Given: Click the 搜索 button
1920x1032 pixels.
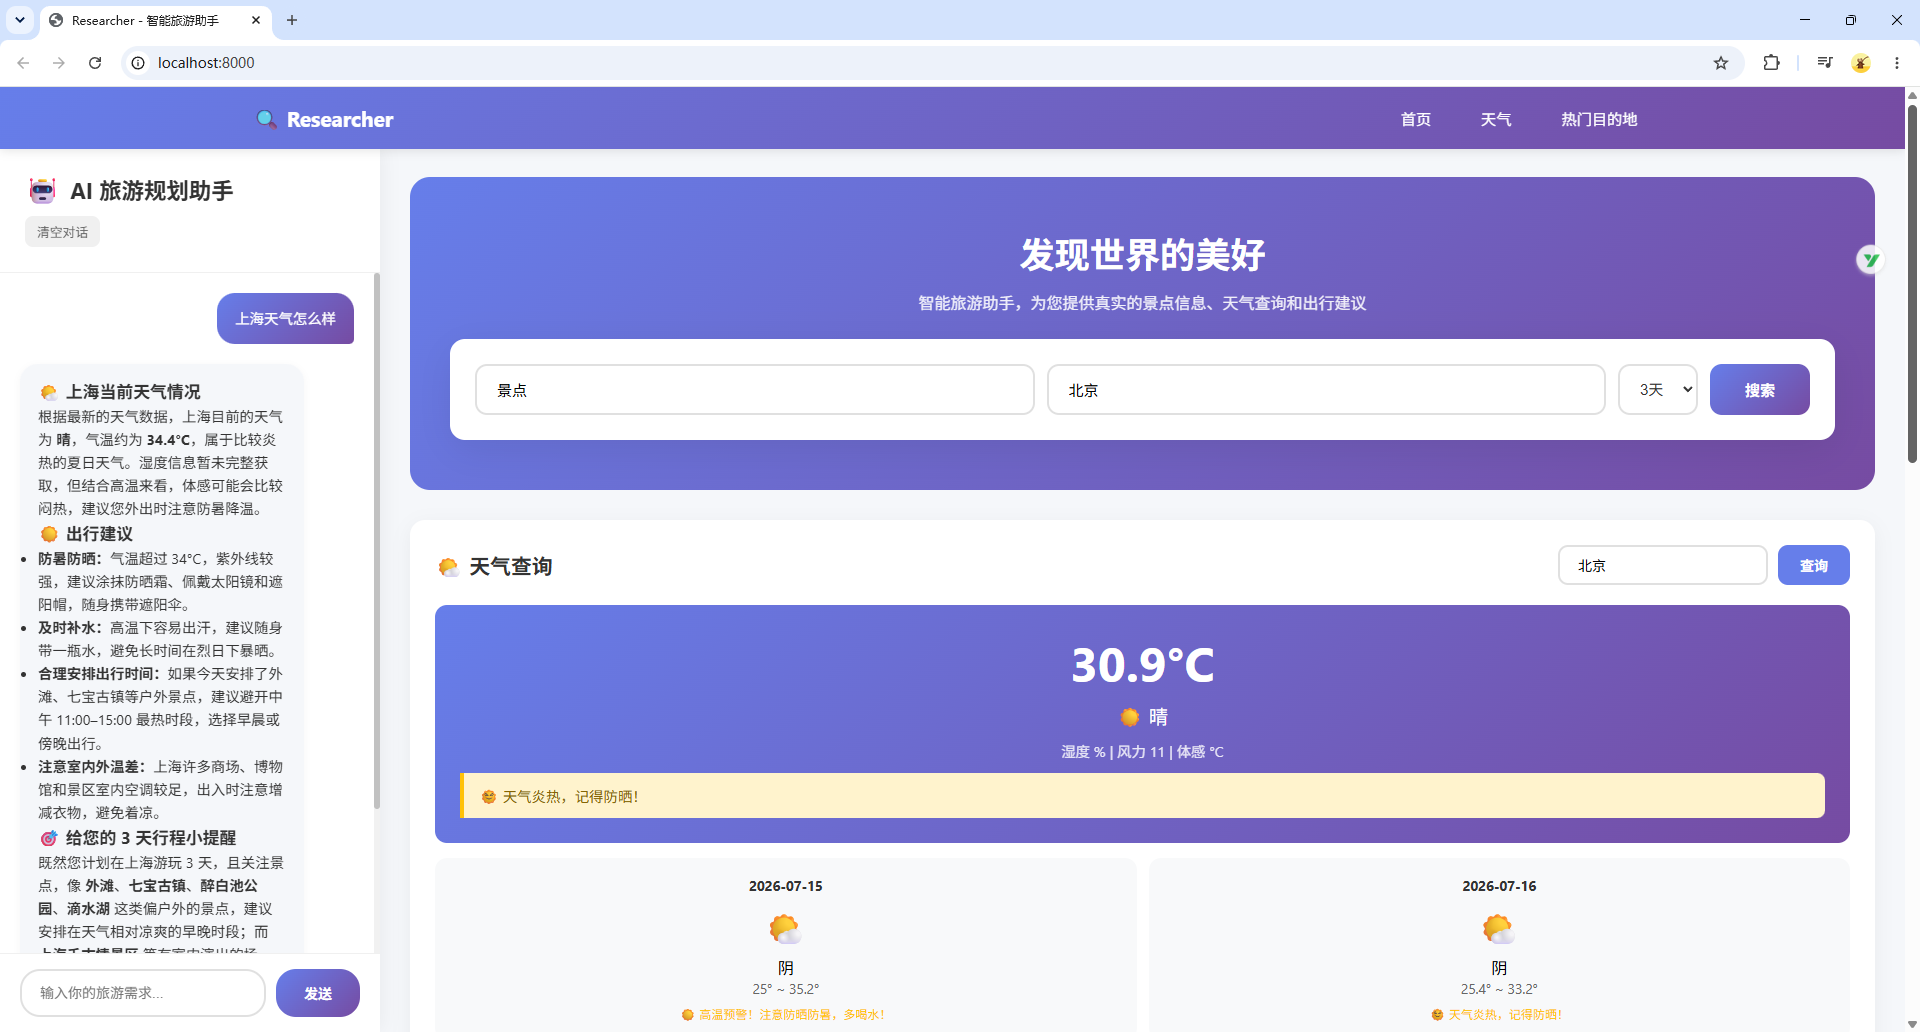Looking at the screenshot, I should pyautogui.click(x=1760, y=390).
